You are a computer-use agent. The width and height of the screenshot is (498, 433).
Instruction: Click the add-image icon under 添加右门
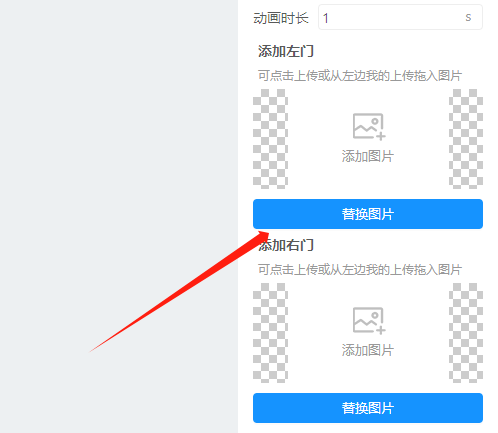369,320
